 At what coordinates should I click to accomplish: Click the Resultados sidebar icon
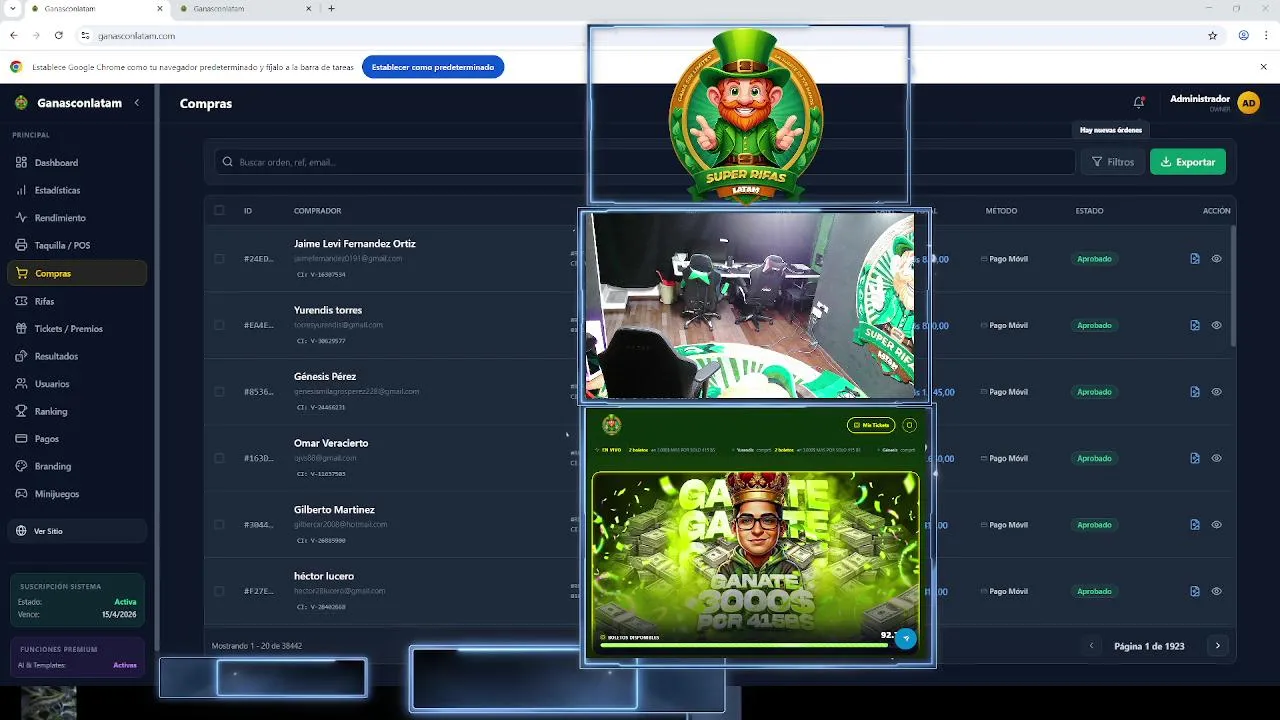(x=22, y=356)
